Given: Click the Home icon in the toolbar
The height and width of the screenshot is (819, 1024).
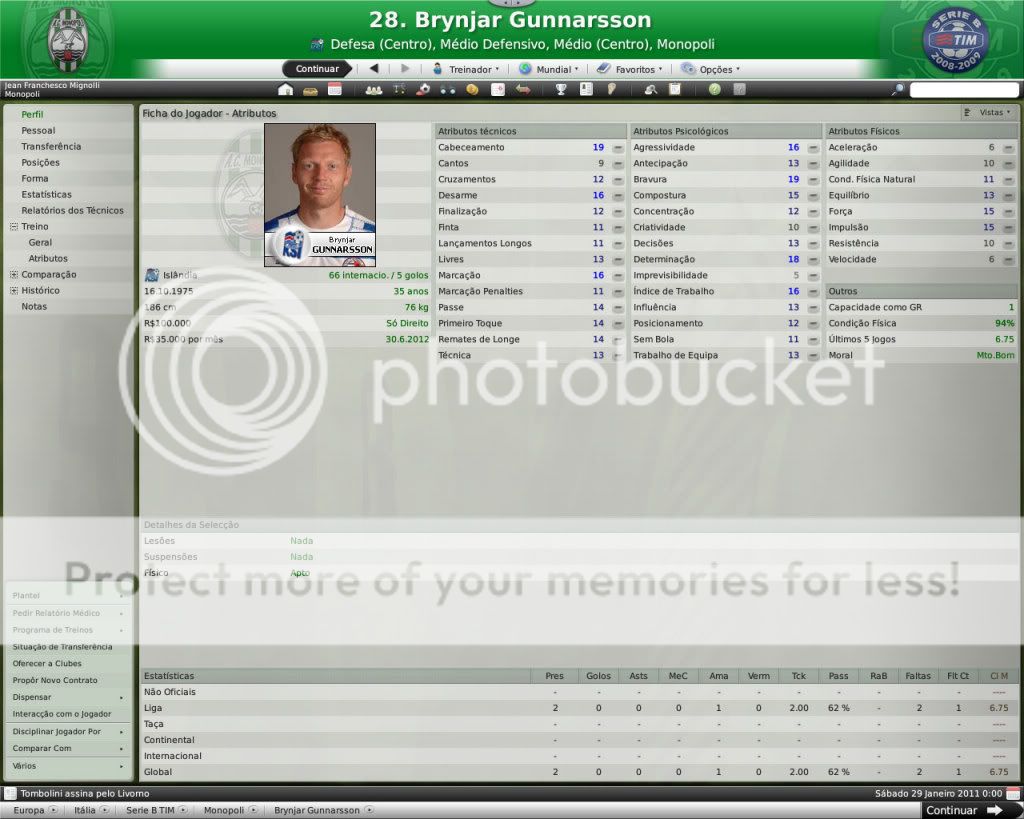Looking at the screenshot, I should tap(286, 89).
